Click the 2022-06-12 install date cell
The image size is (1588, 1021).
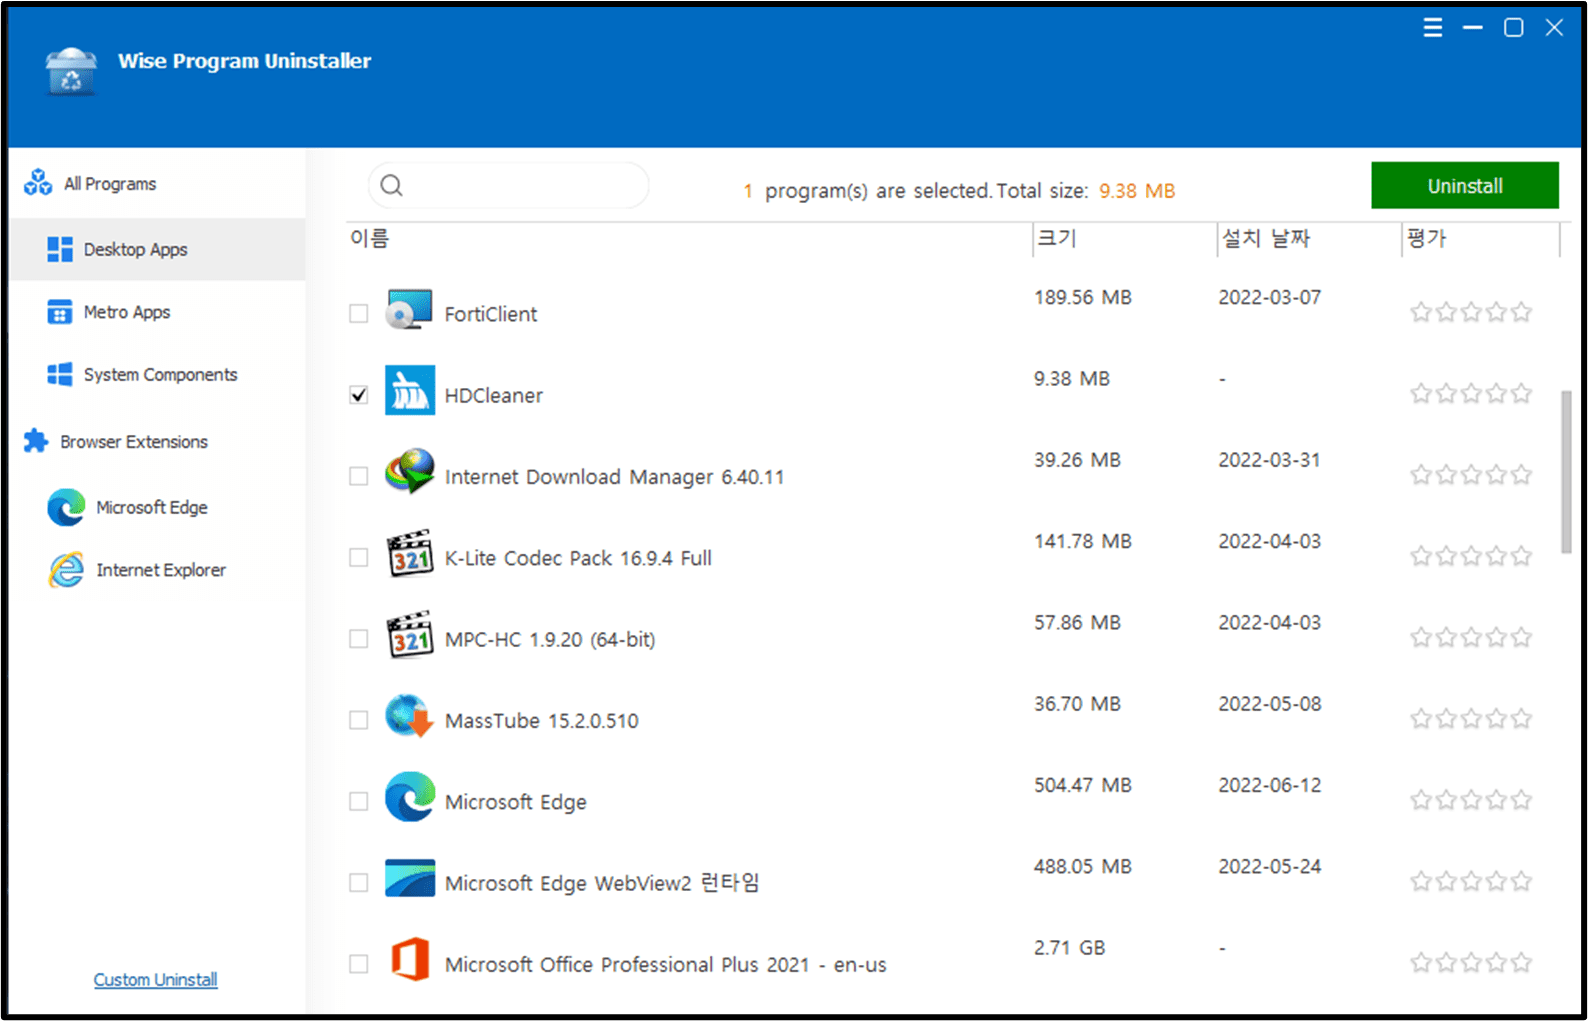tap(1270, 786)
